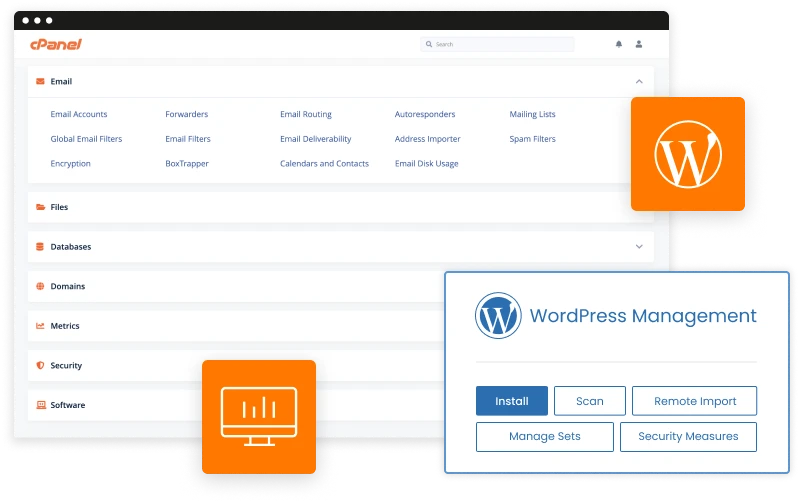Open Email Deliverability

(315, 139)
